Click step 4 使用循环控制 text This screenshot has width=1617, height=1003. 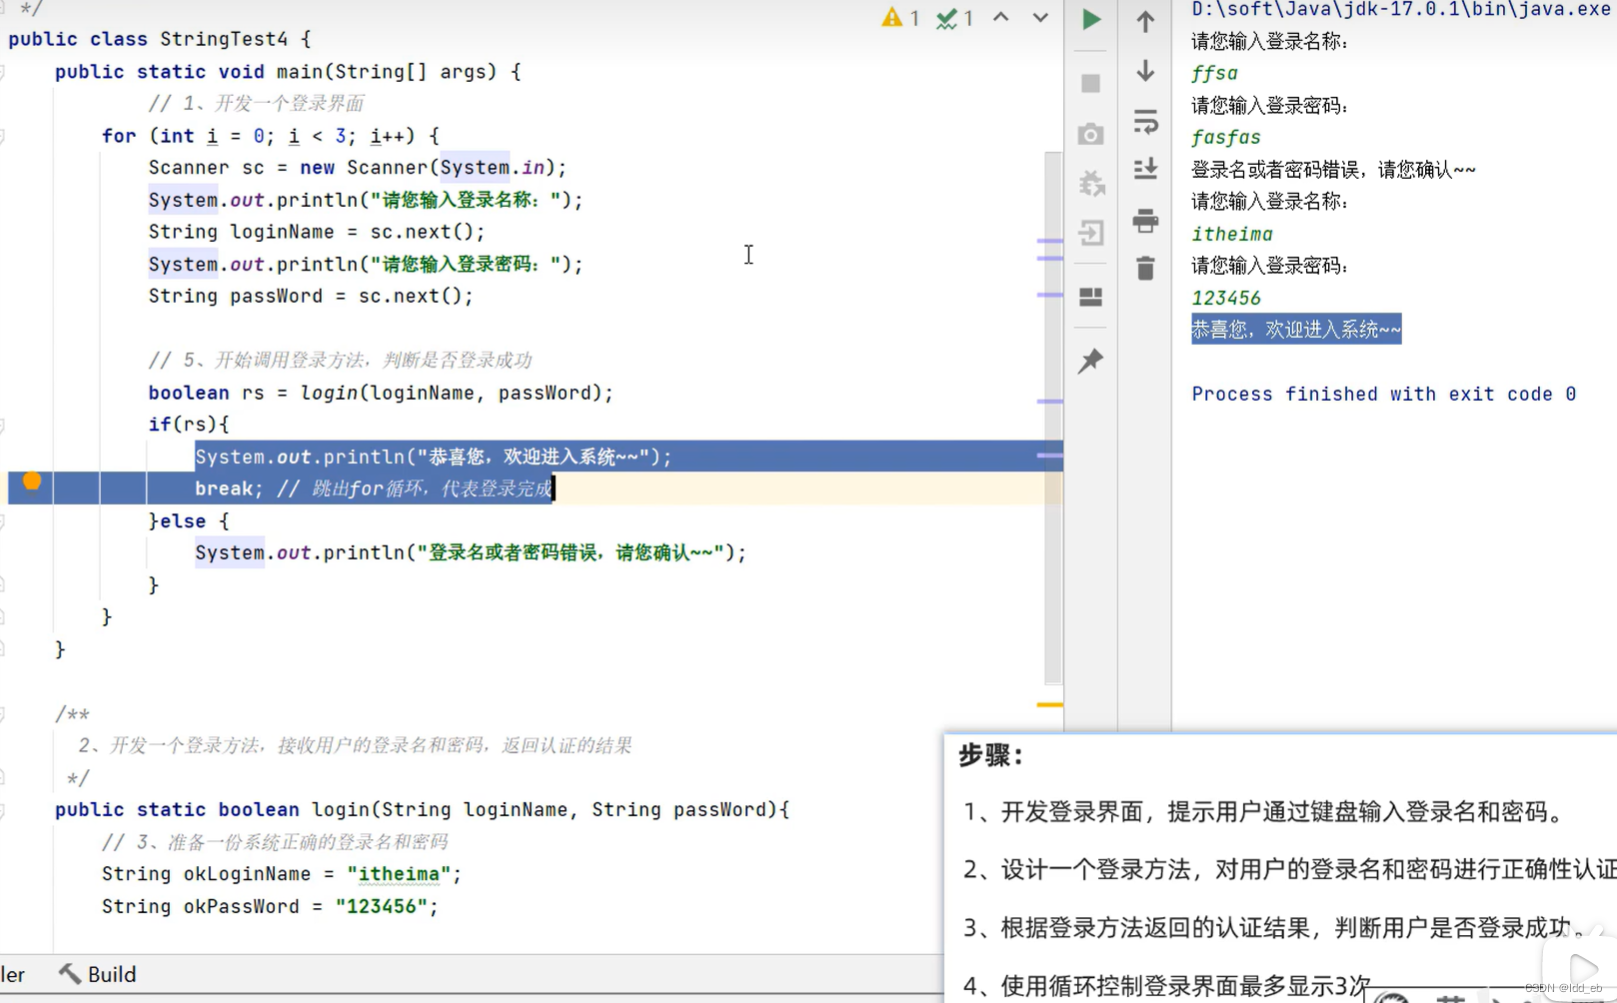coord(1166,986)
